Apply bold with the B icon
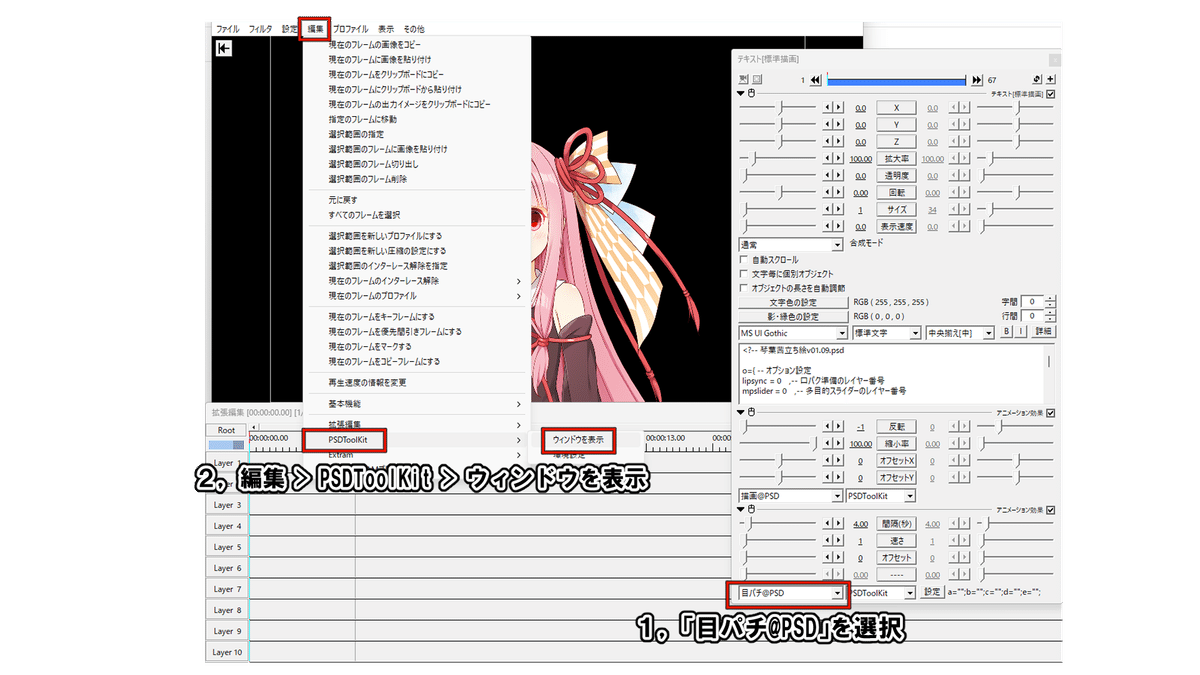The width and height of the screenshot is (1200, 675). pyautogui.click(x=1009, y=332)
